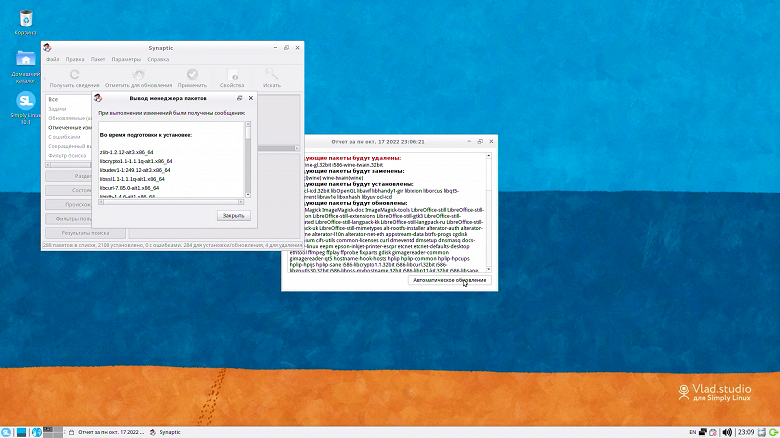Maximize the package manager output dialog
The width and height of the screenshot is (780, 438).
pyautogui.click(x=239, y=98)
